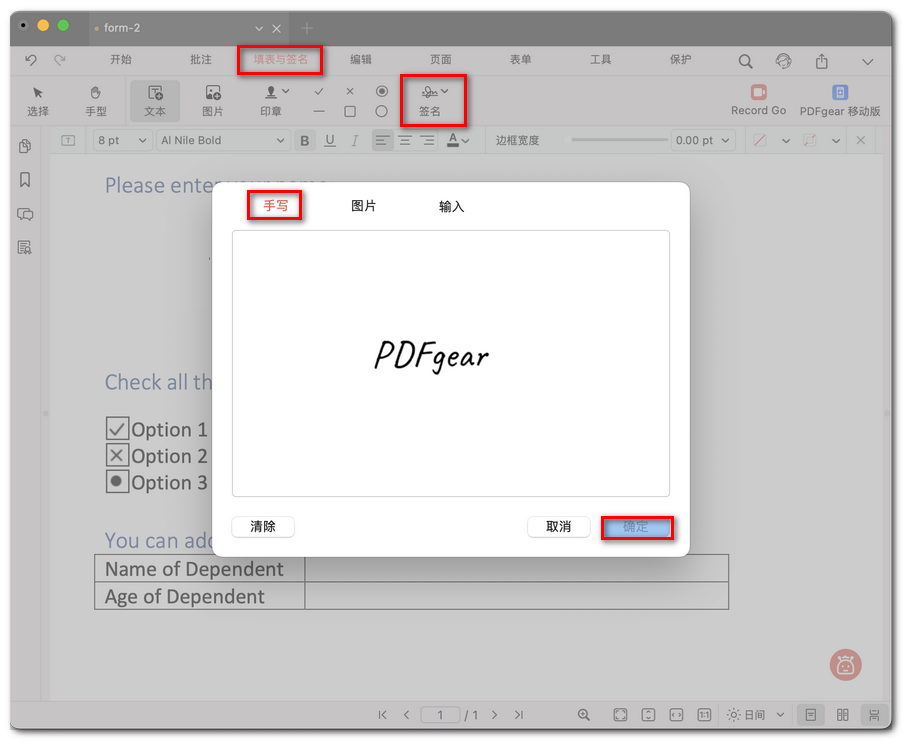This screenshot has width=903, height=741.
Task: Click the 确定 confirm button
Action: [x=636, y=527]
